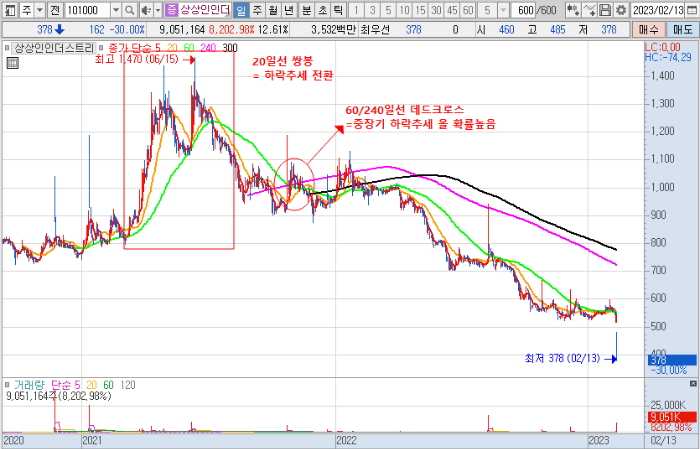Image resolution: width=700 pixels, height=449 pixels.
Task: Click the red 9,051K volume tag on the axis
Action: point(672,417)
